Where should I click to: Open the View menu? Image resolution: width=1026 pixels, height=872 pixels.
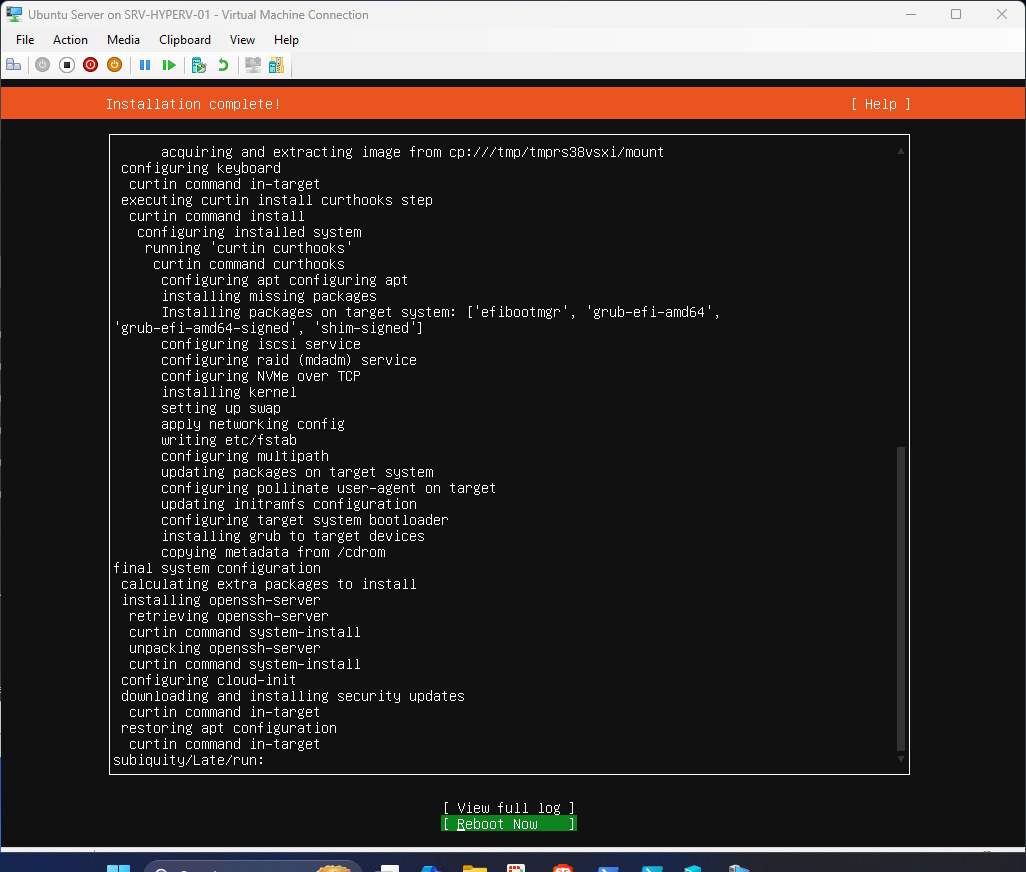pos(242,40)
